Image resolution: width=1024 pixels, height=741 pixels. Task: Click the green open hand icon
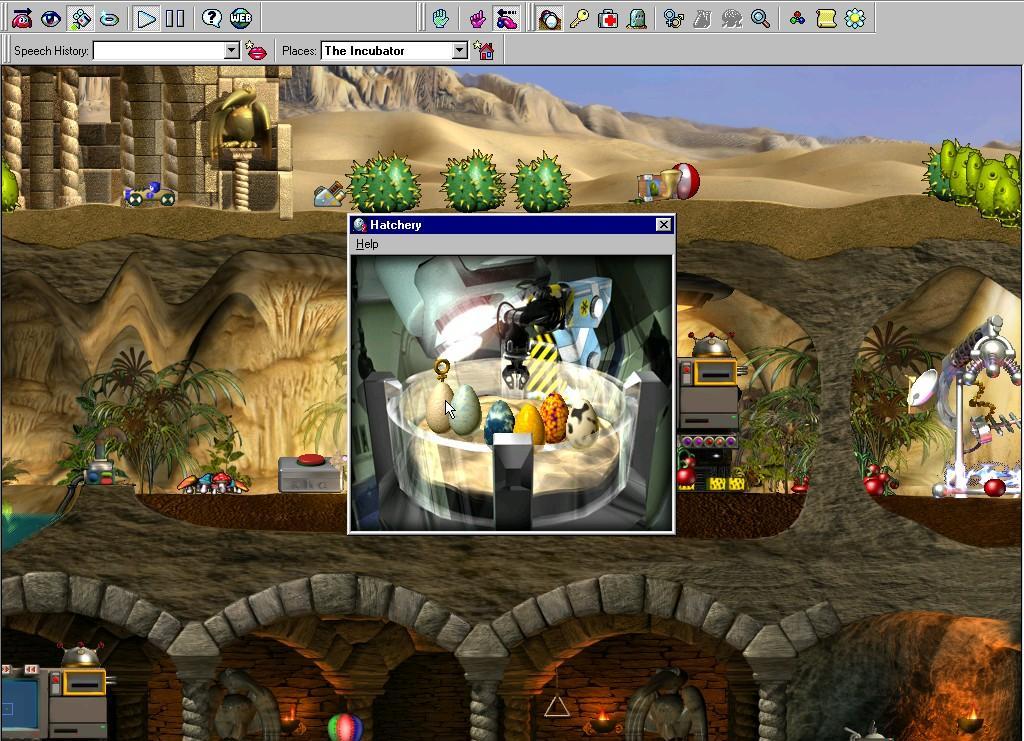tap(440, 18)
